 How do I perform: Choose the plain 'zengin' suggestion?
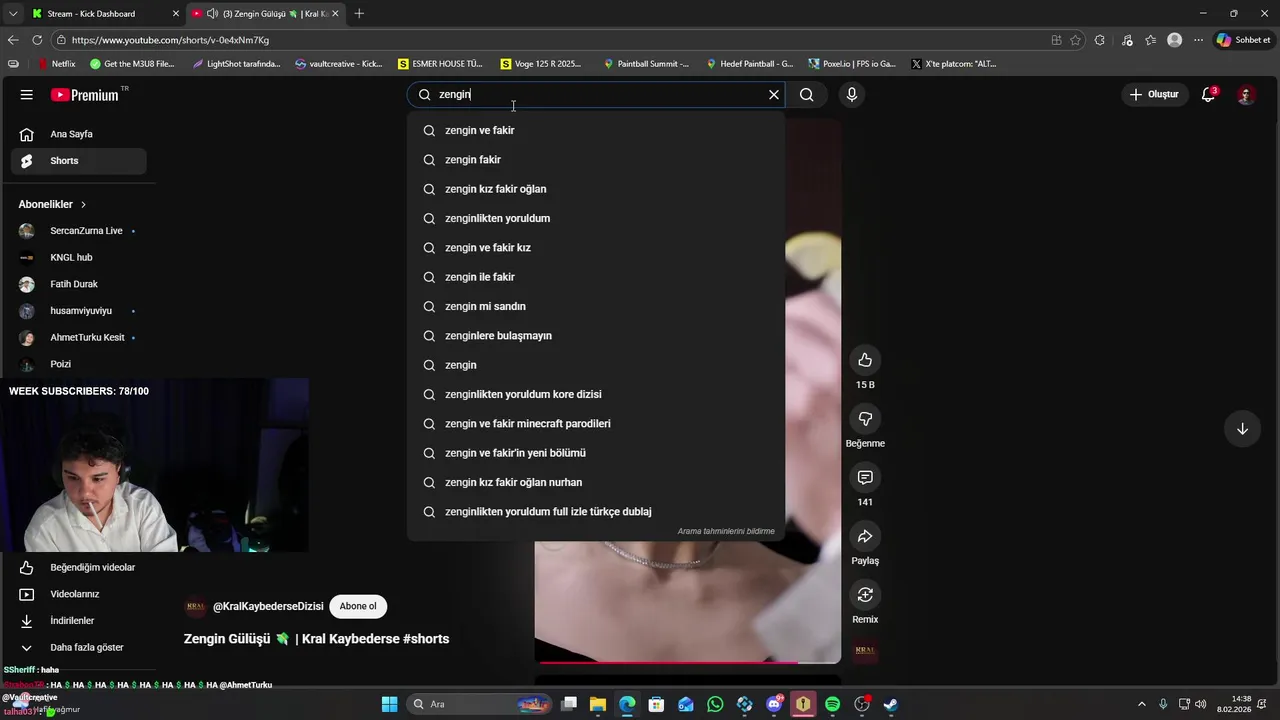point(596,365)
